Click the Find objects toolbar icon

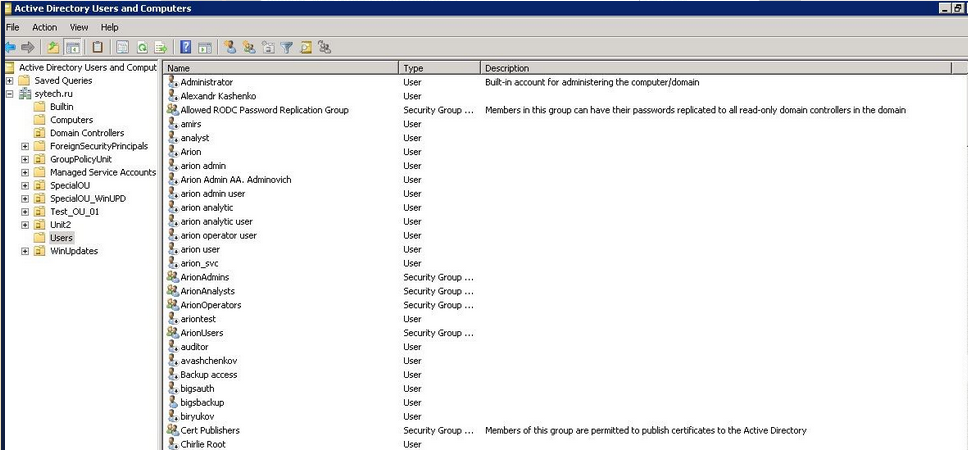tap(306, 47)
